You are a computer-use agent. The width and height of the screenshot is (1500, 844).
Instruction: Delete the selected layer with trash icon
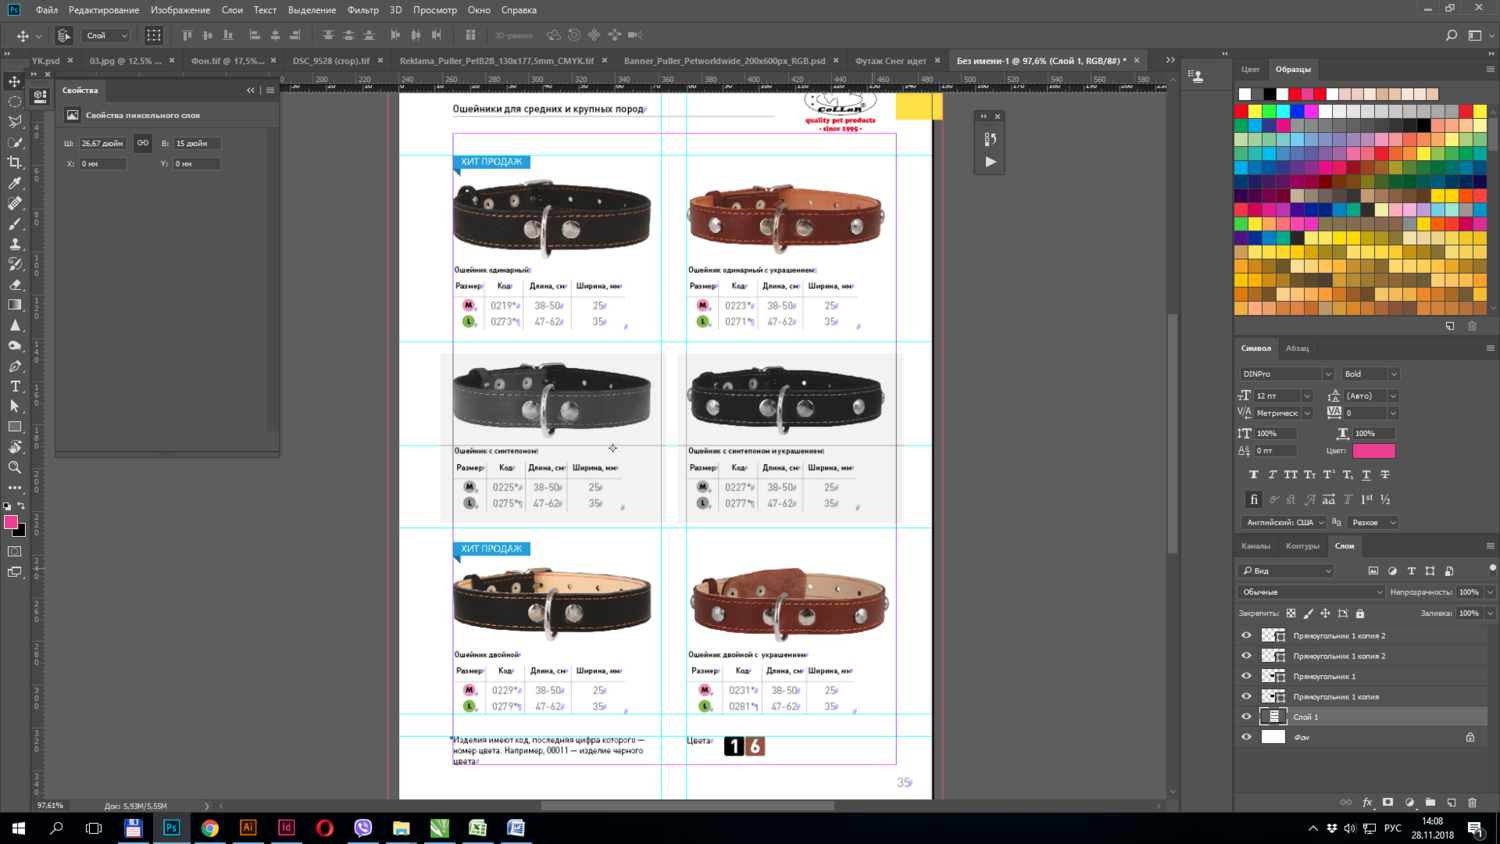[1472, 802]
